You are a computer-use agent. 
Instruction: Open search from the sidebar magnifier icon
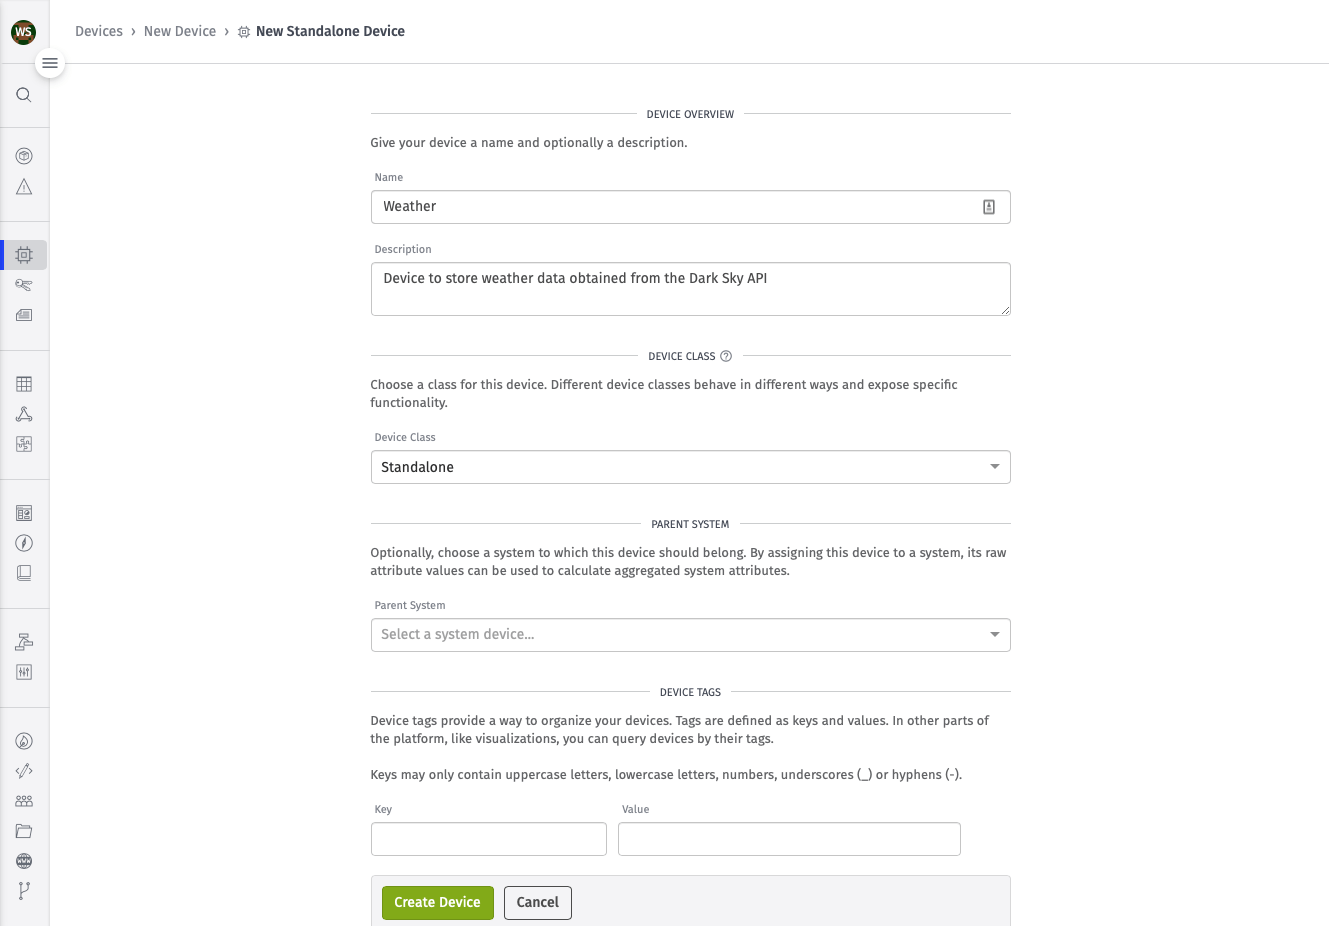[24, 95]
